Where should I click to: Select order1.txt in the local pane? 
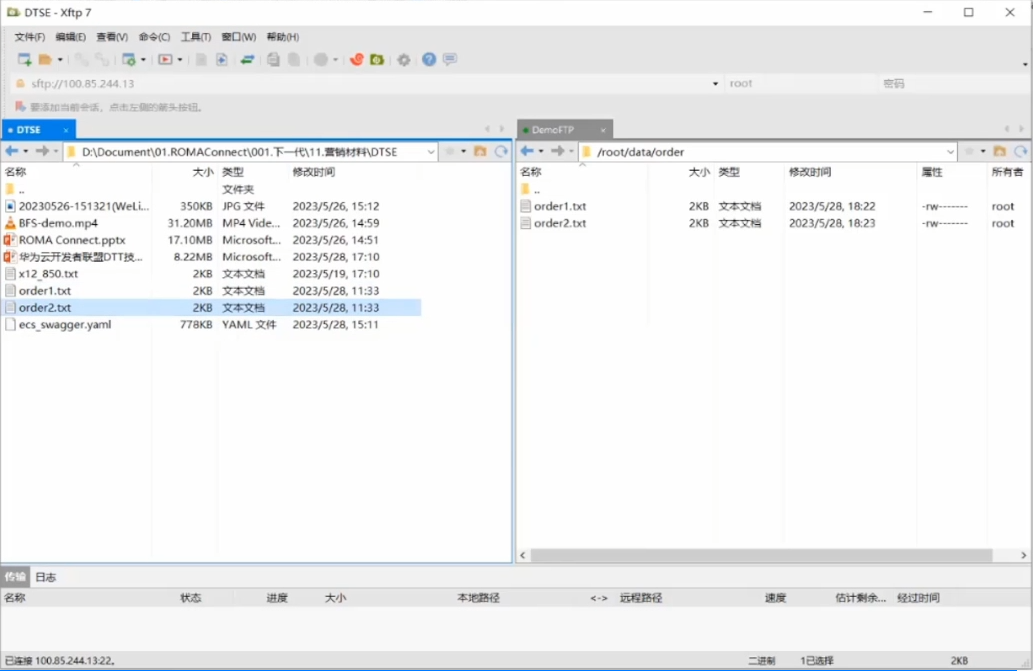coord(44,290)
